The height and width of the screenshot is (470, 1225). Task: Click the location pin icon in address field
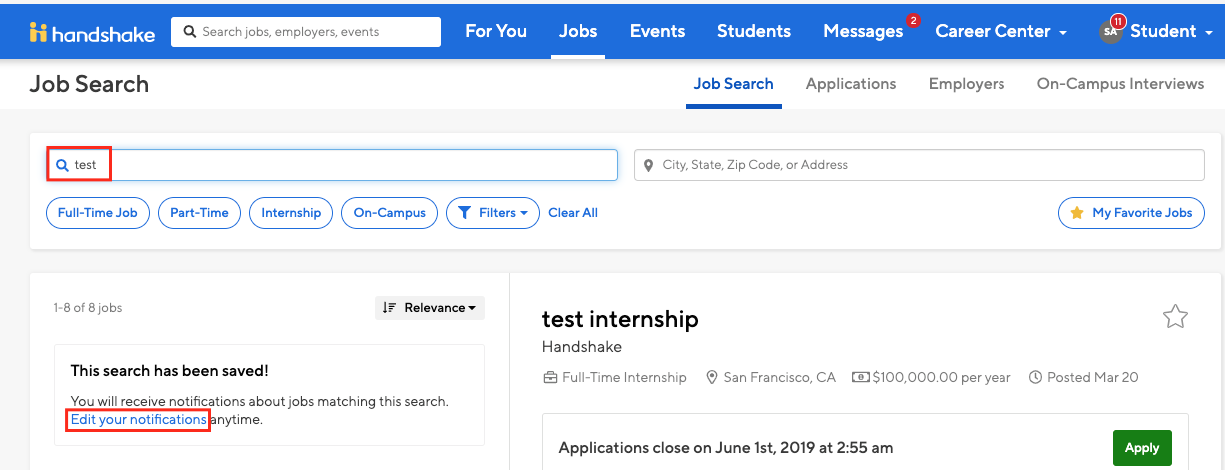[649, 165]
